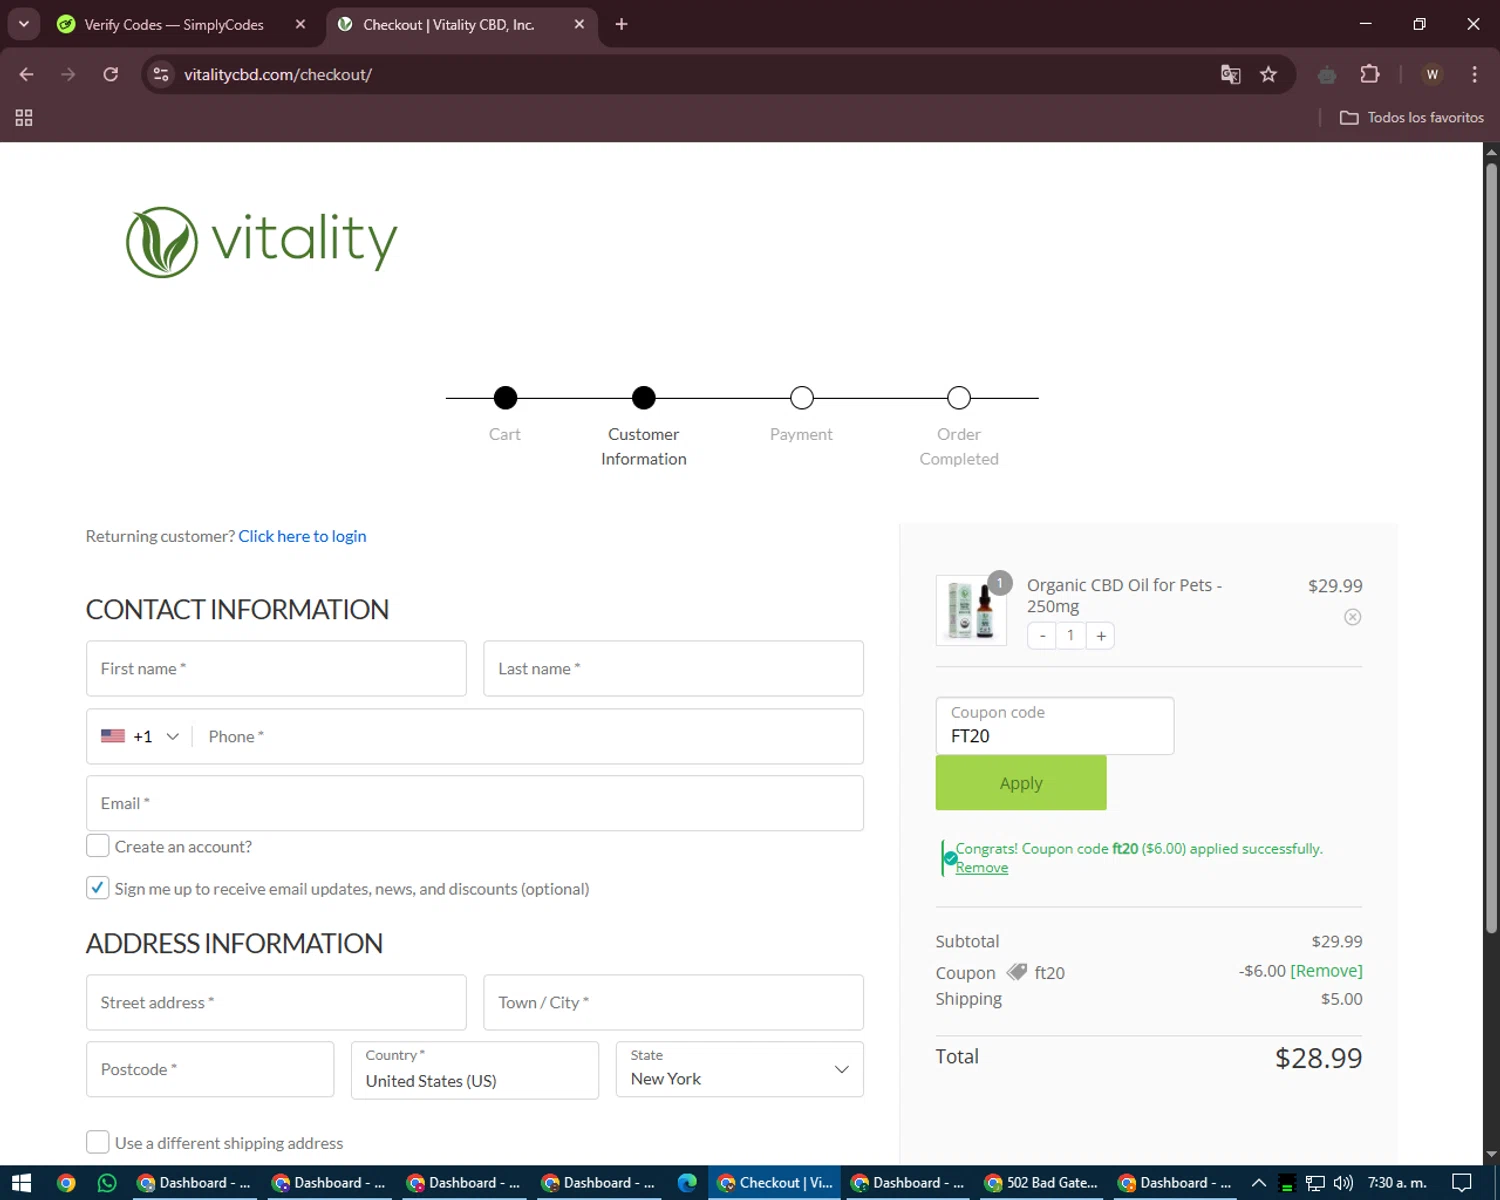
Task: Click the Organic CBD Oil product thumbnail
Action: 971,610
